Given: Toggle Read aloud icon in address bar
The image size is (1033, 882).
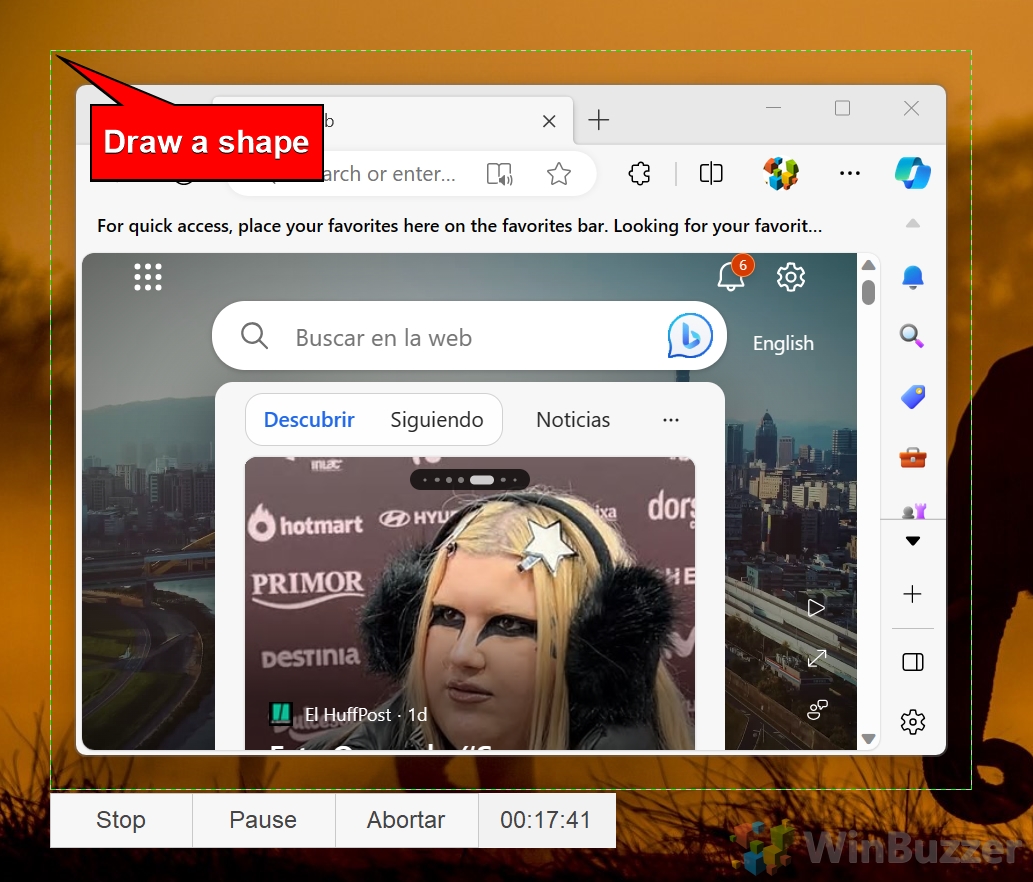Looking at the screenshot, I should coord(499,174).
